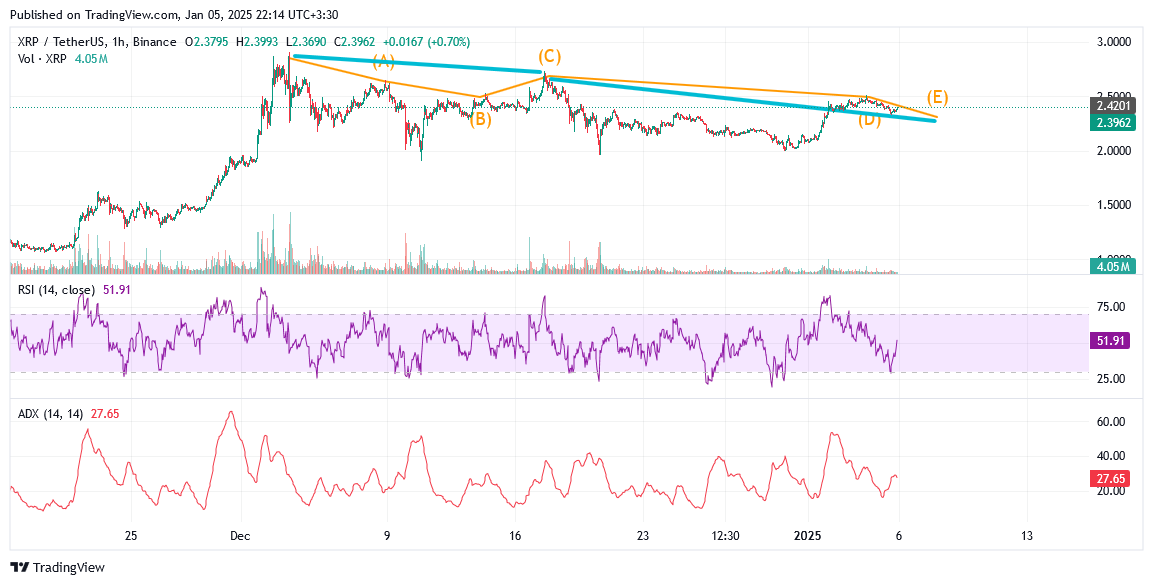Click the green 2.3962 current price tag

coord(1113,122)
